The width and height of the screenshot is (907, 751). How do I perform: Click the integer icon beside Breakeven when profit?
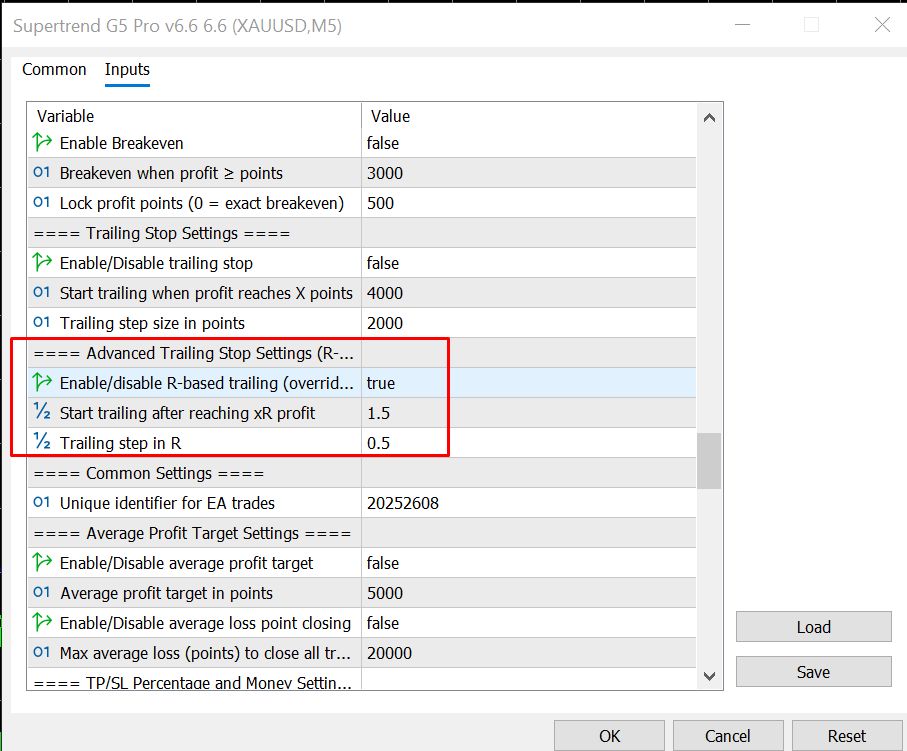point(42,172)
